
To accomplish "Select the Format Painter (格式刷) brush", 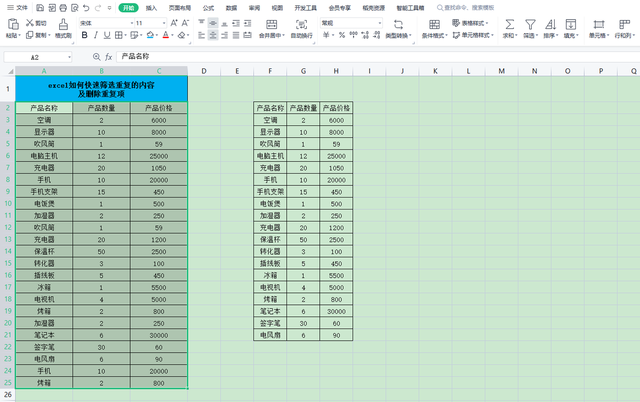I will 63,28.
